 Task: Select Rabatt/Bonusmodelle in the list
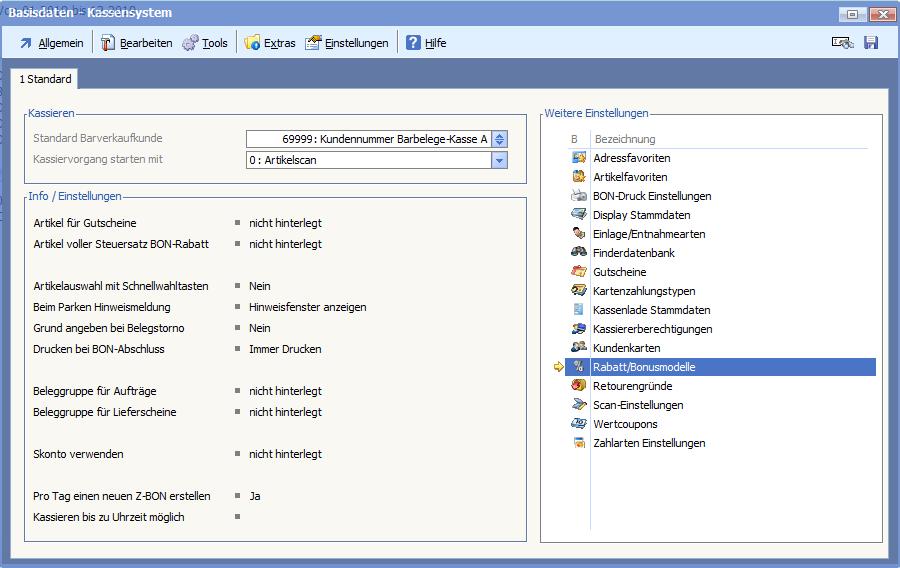pos(643,367)
